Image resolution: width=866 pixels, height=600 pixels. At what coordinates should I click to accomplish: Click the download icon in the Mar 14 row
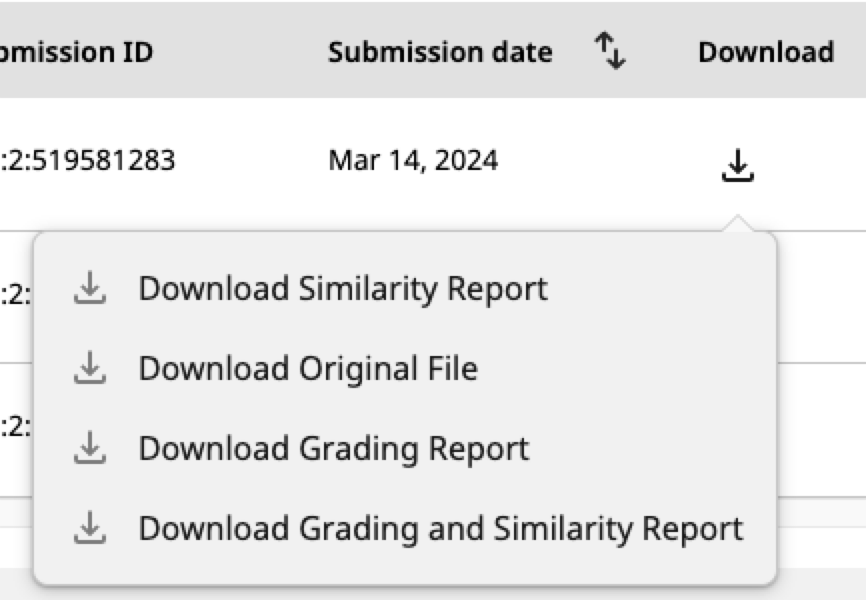738,165
